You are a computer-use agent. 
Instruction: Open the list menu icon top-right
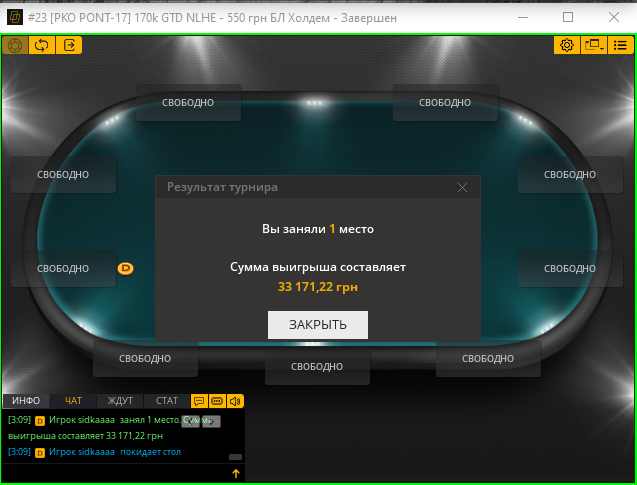click(620, 45)
